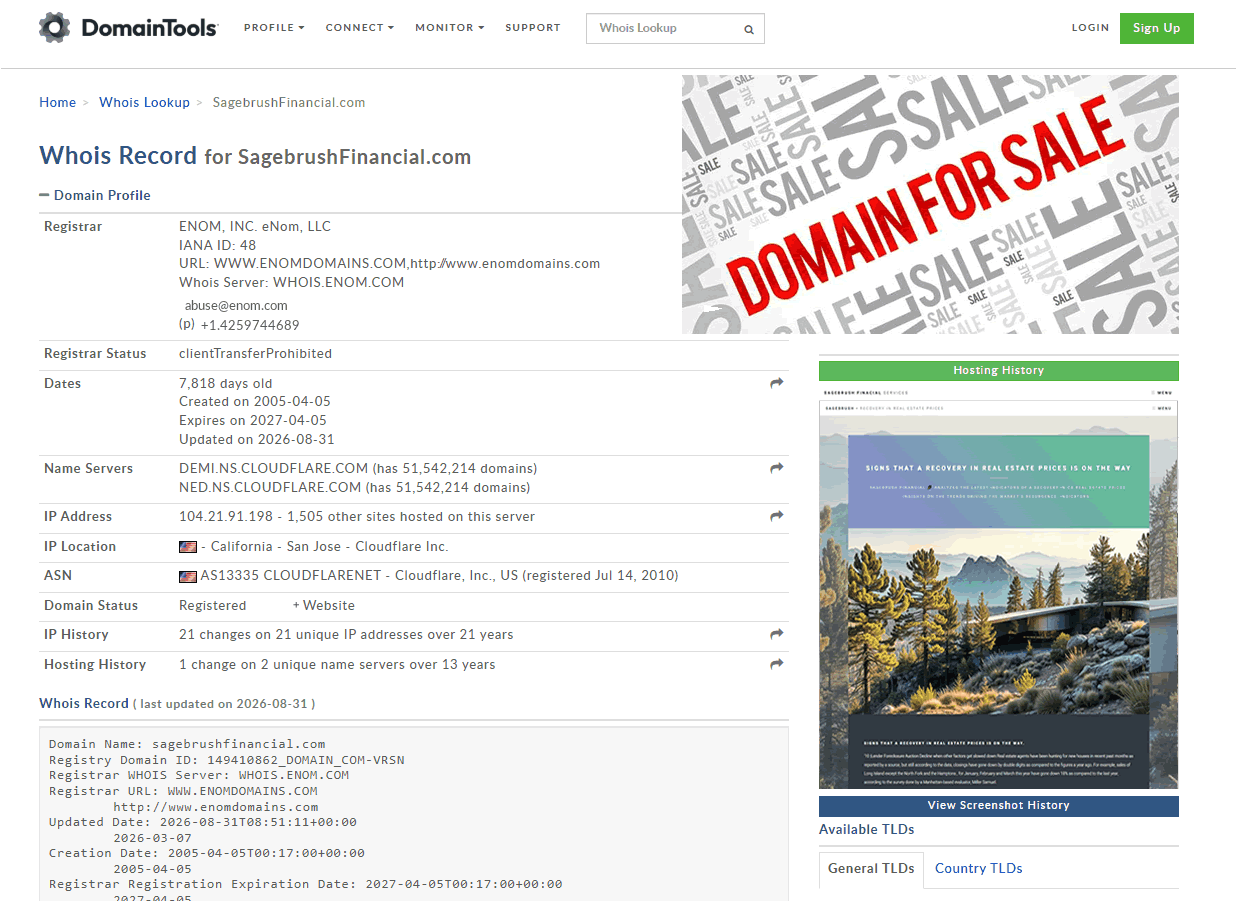
Task: Open the MONITOR dropdown menu
Action: tap(450, 28)
